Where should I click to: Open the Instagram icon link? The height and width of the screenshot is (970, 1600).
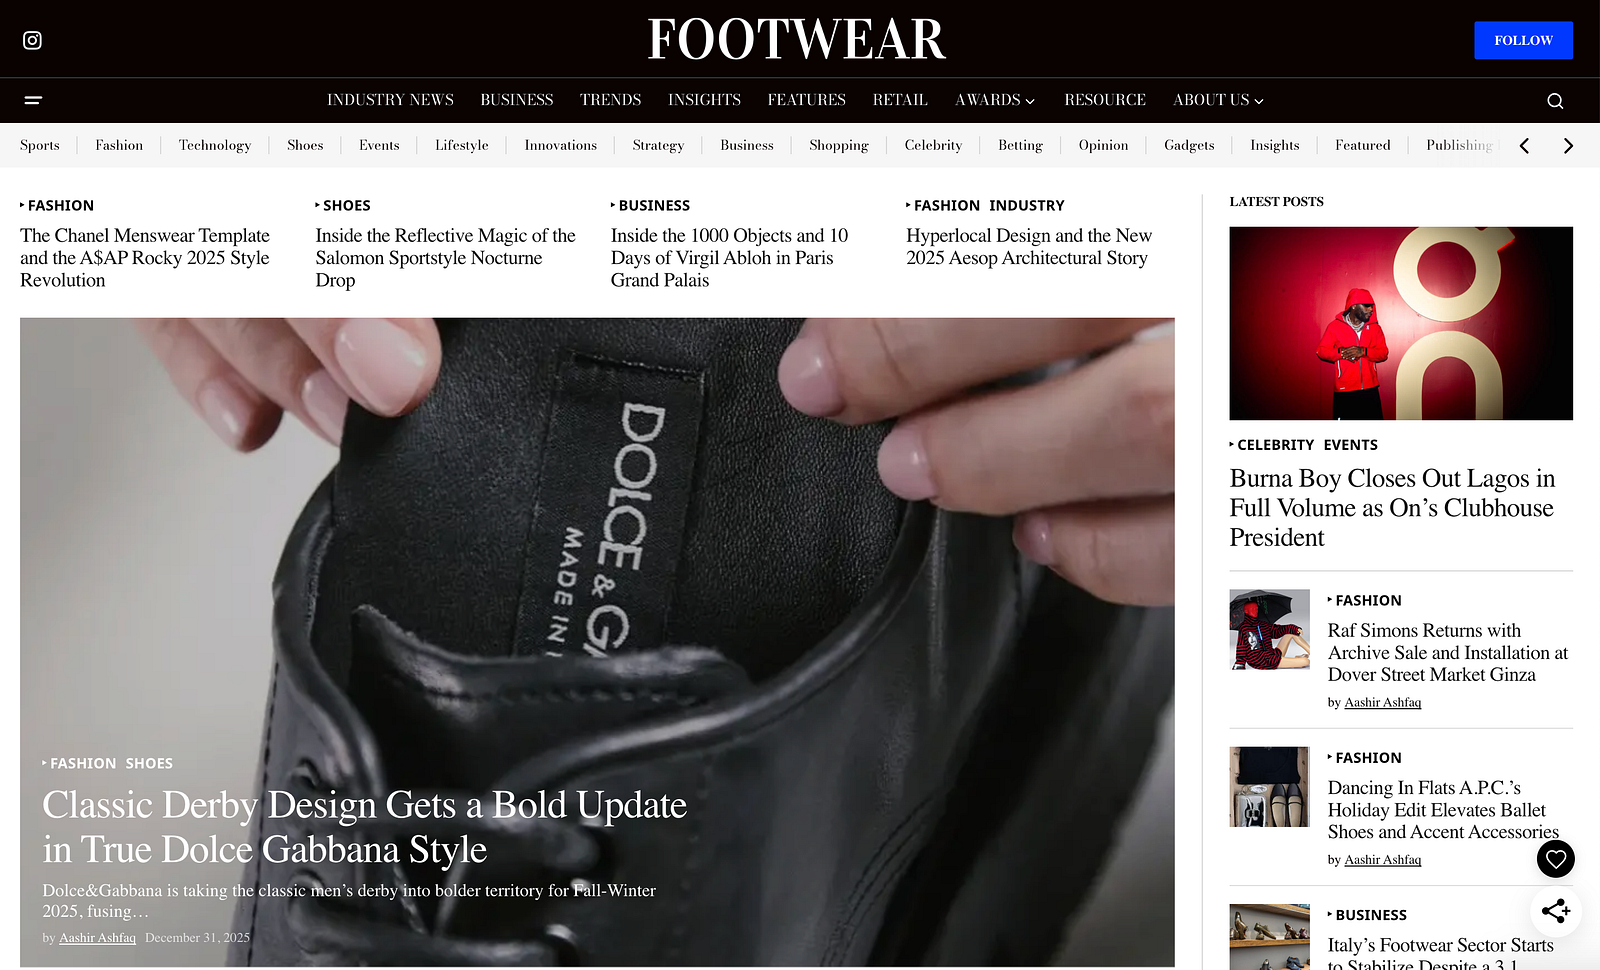pyautogui.click(x=32, y=40)
